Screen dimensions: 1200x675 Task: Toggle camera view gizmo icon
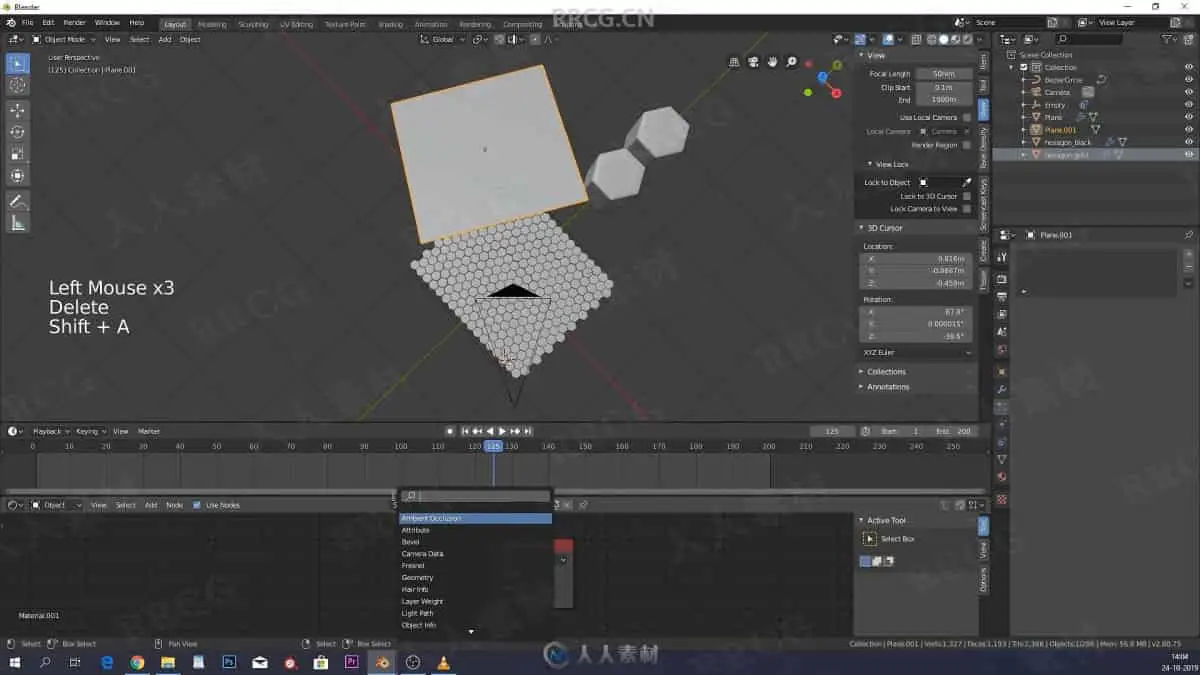(753, 62)
